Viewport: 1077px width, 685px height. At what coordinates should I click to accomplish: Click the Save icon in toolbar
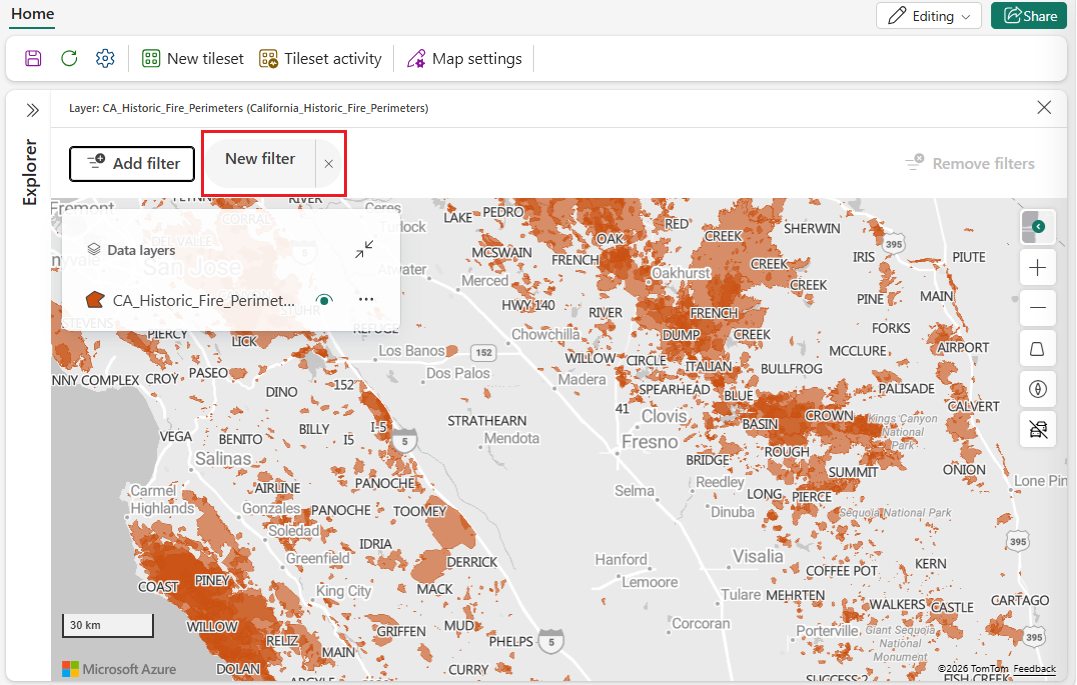(x=33, y=58)
